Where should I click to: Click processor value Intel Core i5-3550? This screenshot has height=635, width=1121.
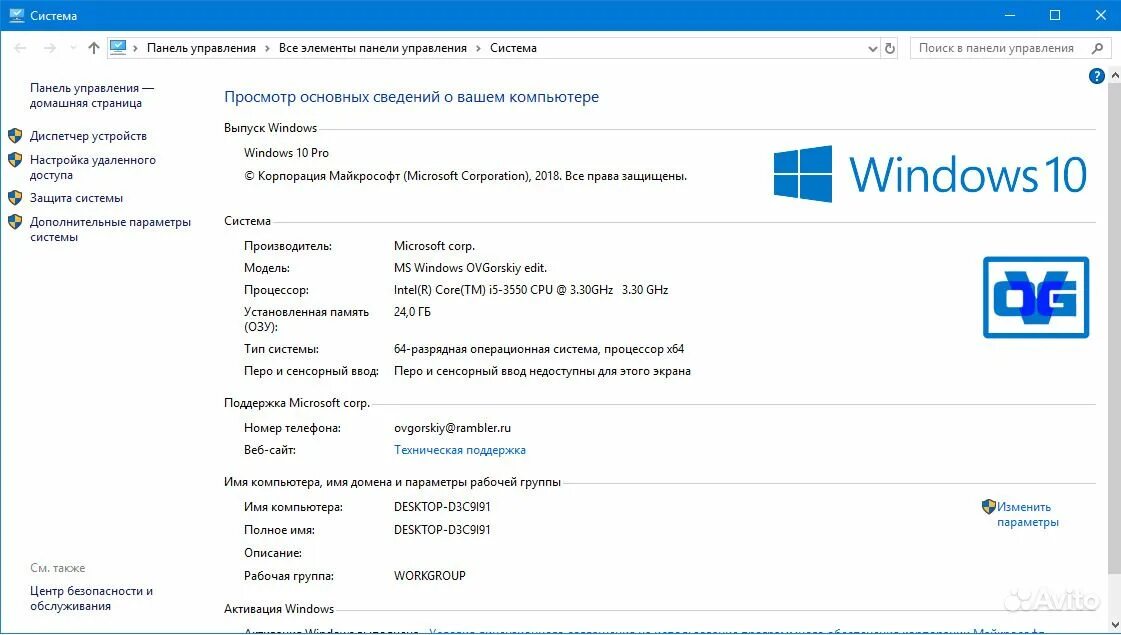point(531,290)
